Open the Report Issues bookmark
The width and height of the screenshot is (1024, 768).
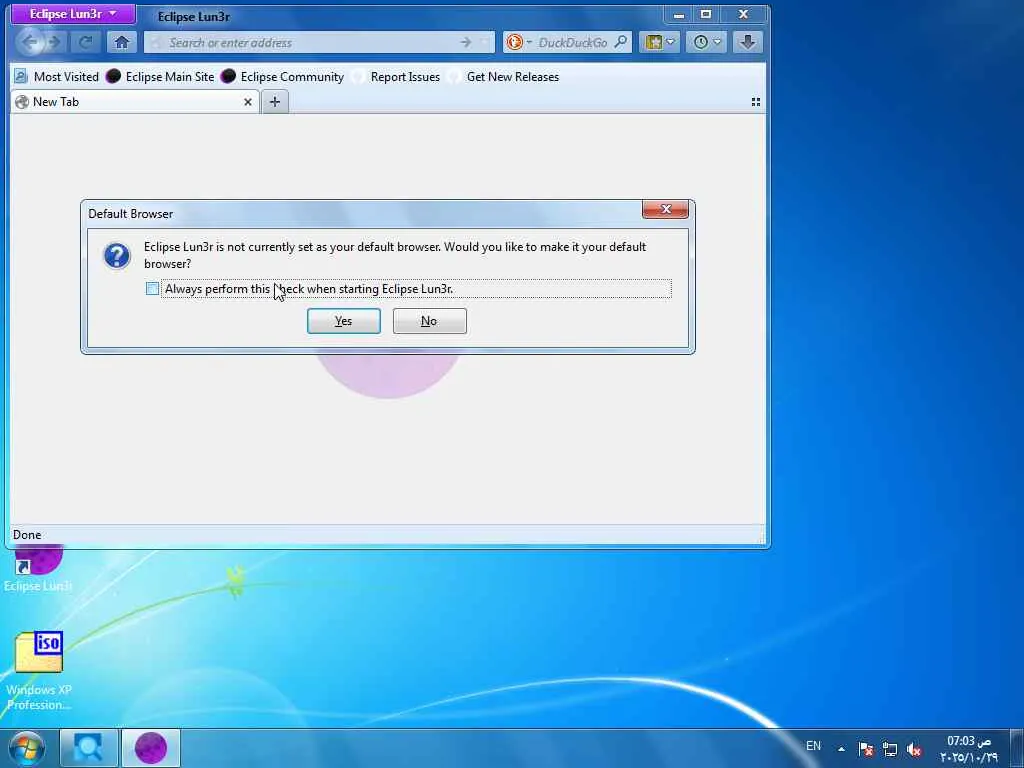point(396,76)
